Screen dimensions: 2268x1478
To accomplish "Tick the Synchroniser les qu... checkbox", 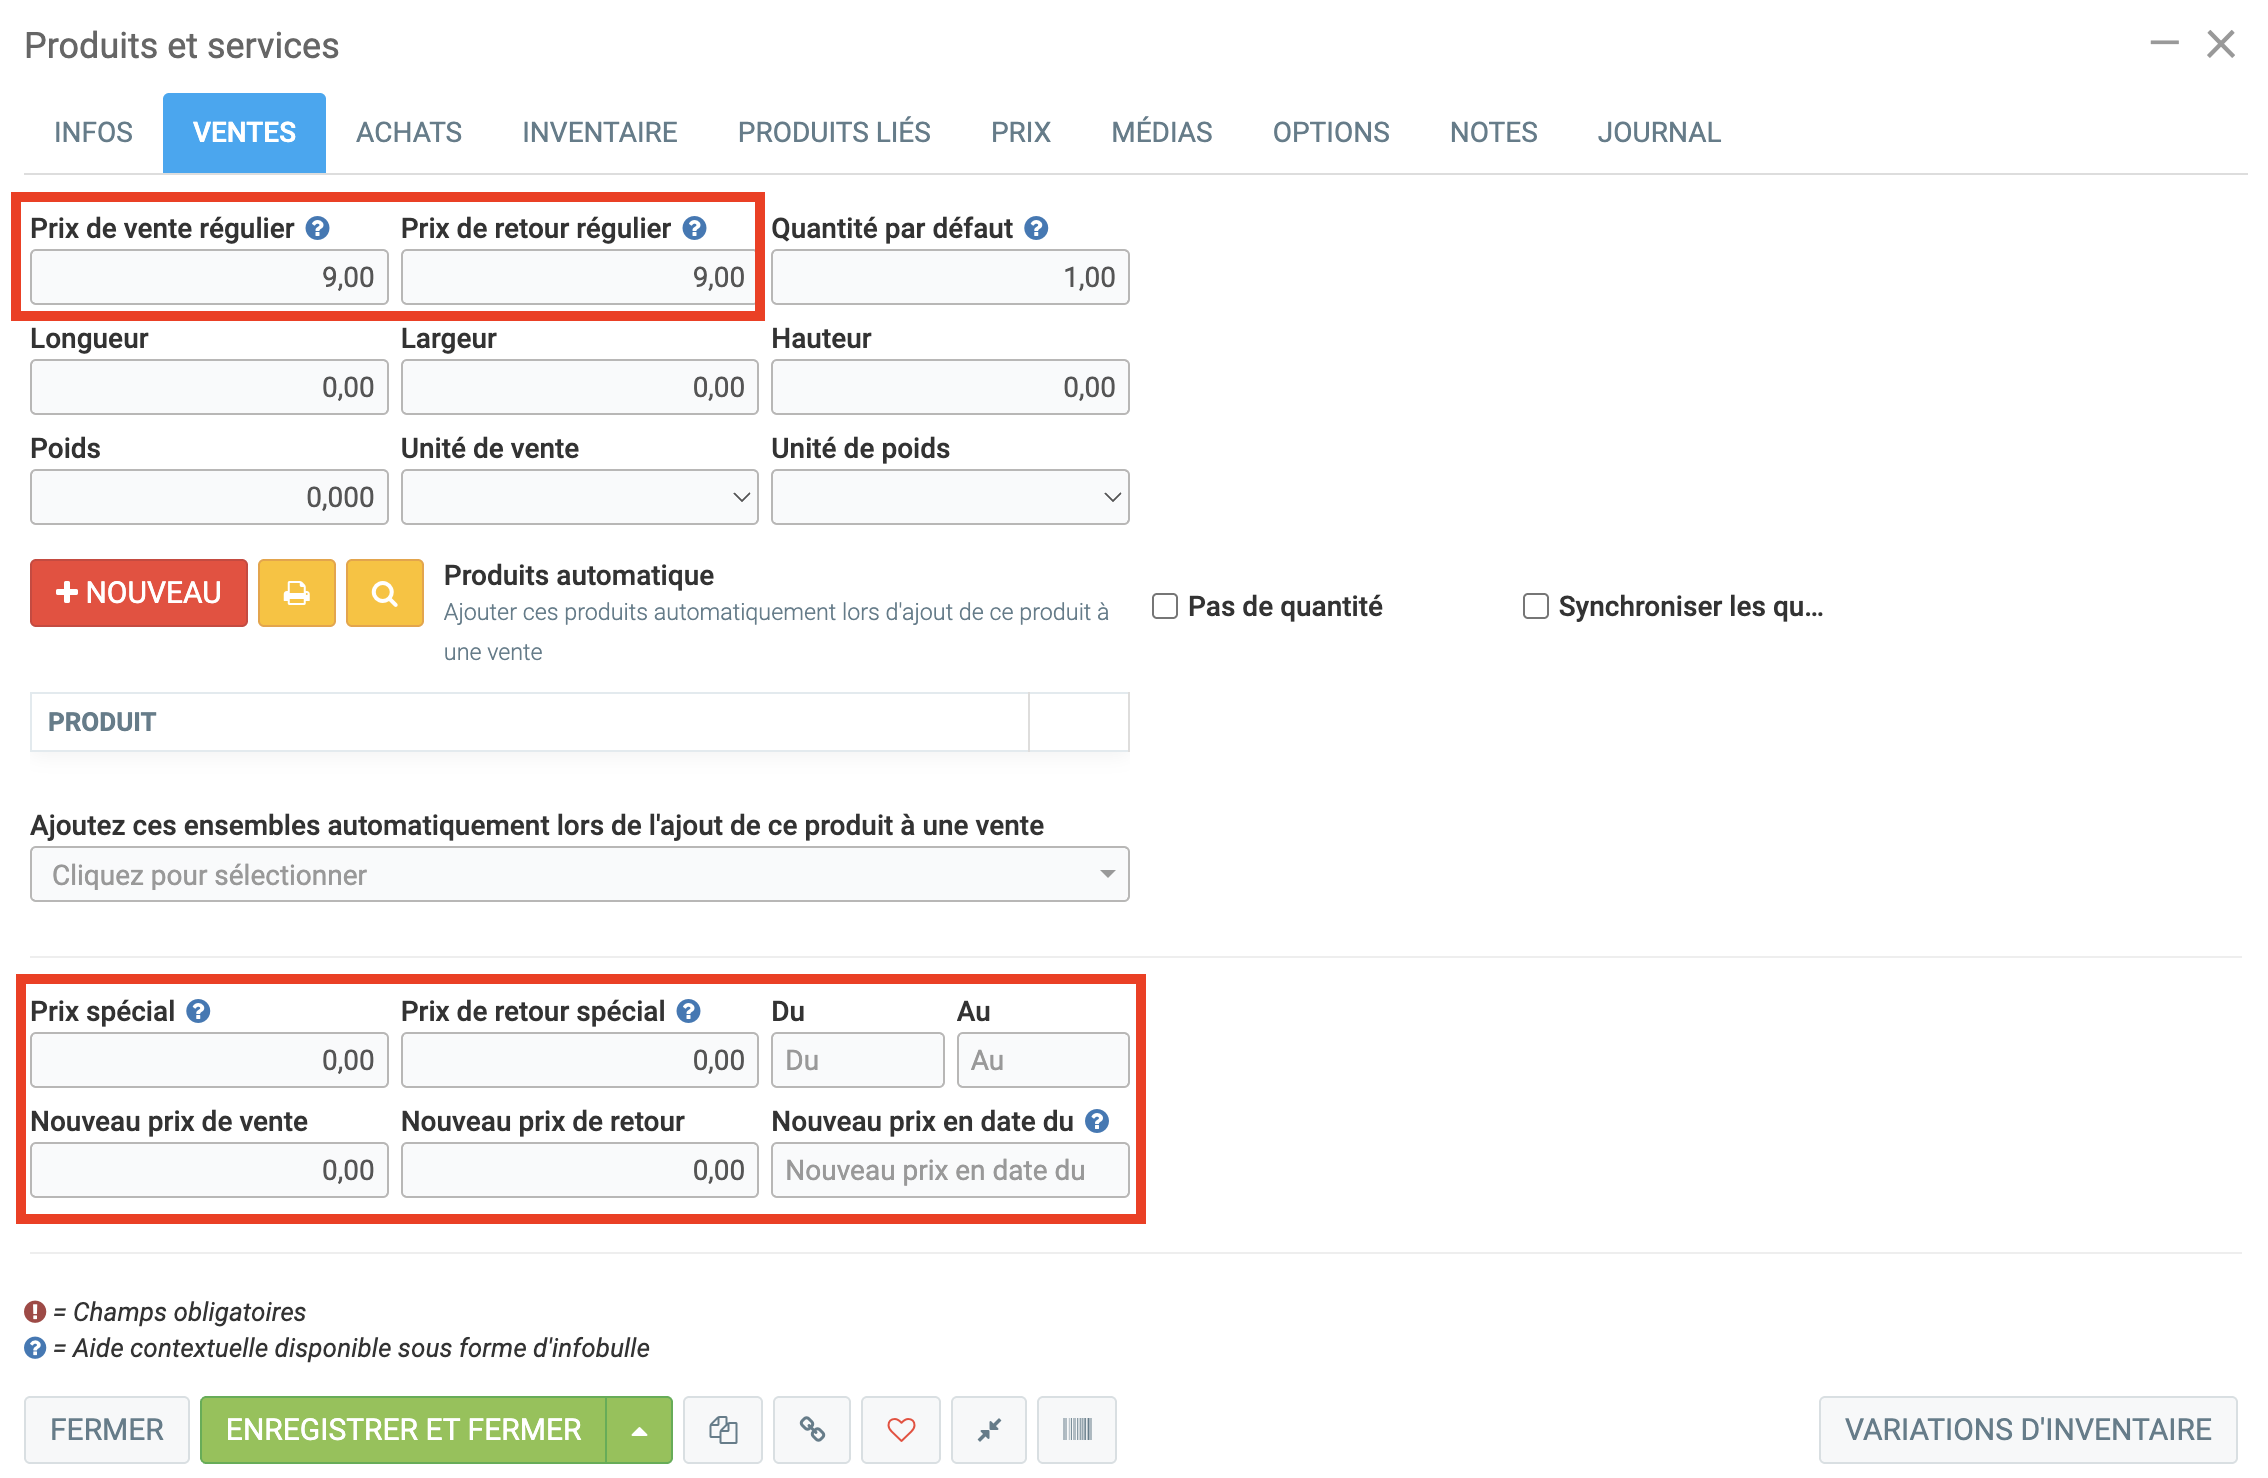I will pos(1535,606).
